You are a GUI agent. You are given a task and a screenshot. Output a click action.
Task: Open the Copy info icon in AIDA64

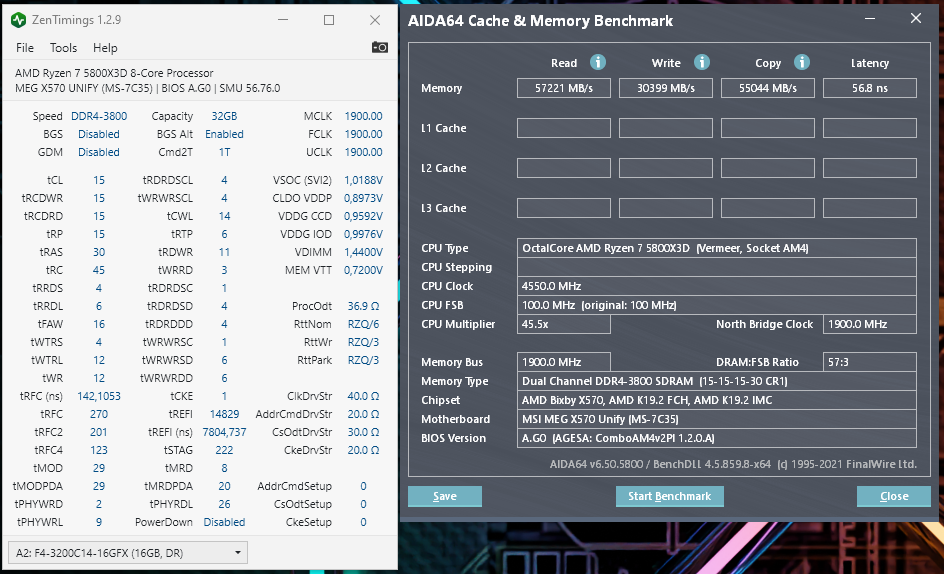(x=801, y=62)
